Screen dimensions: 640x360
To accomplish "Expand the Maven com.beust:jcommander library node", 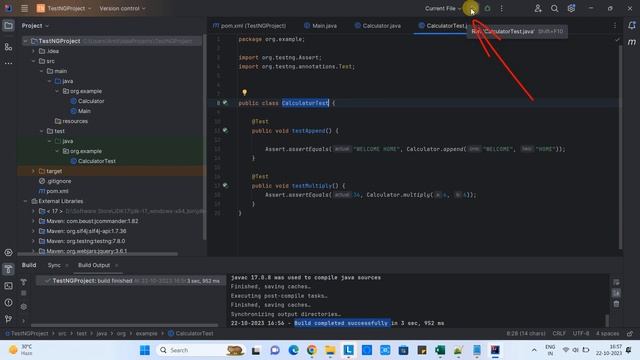I will tap(33, 221).
